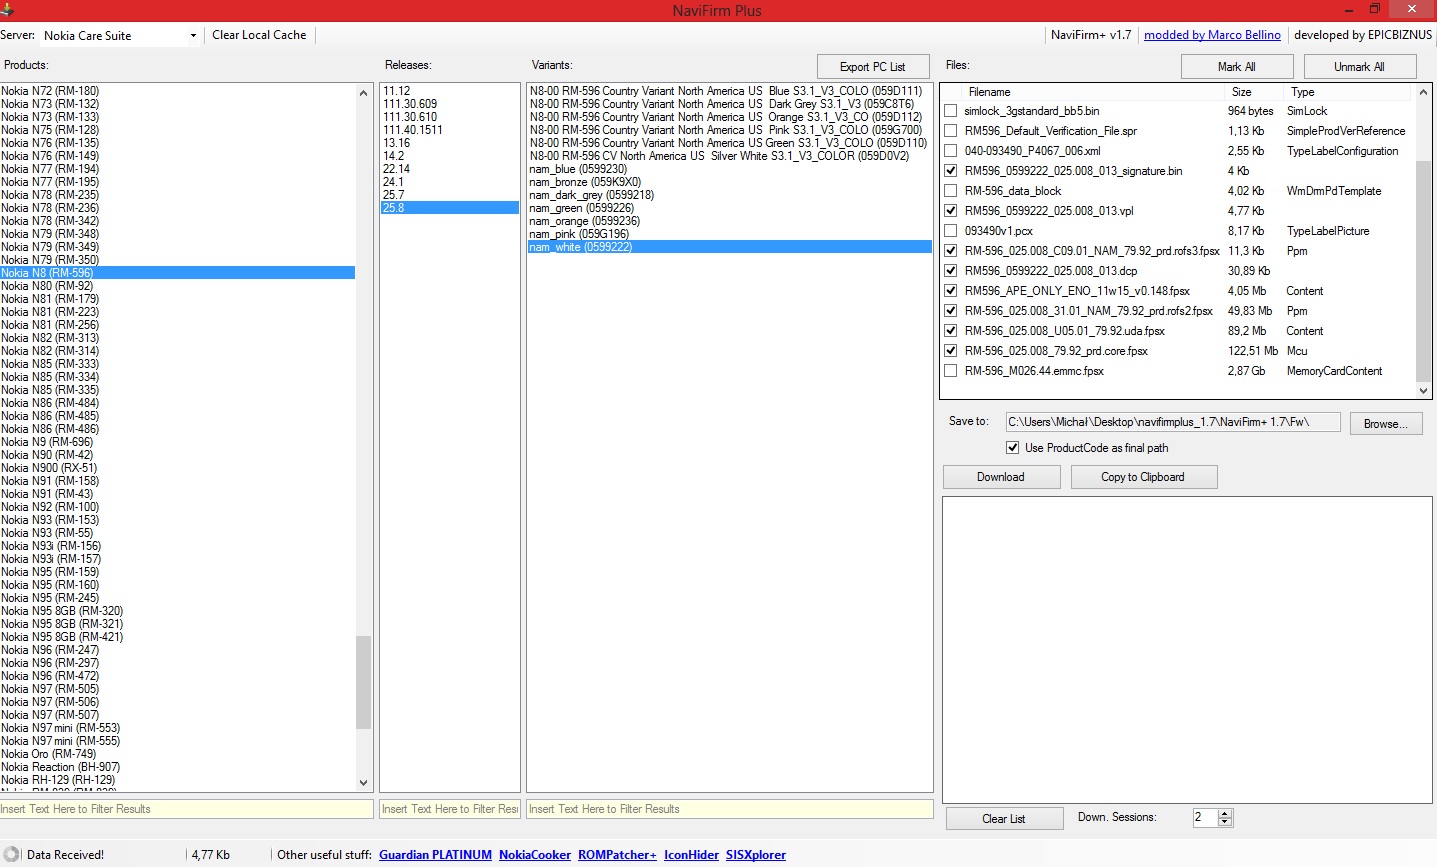Click the Save to path field

tap(1173, 422)
